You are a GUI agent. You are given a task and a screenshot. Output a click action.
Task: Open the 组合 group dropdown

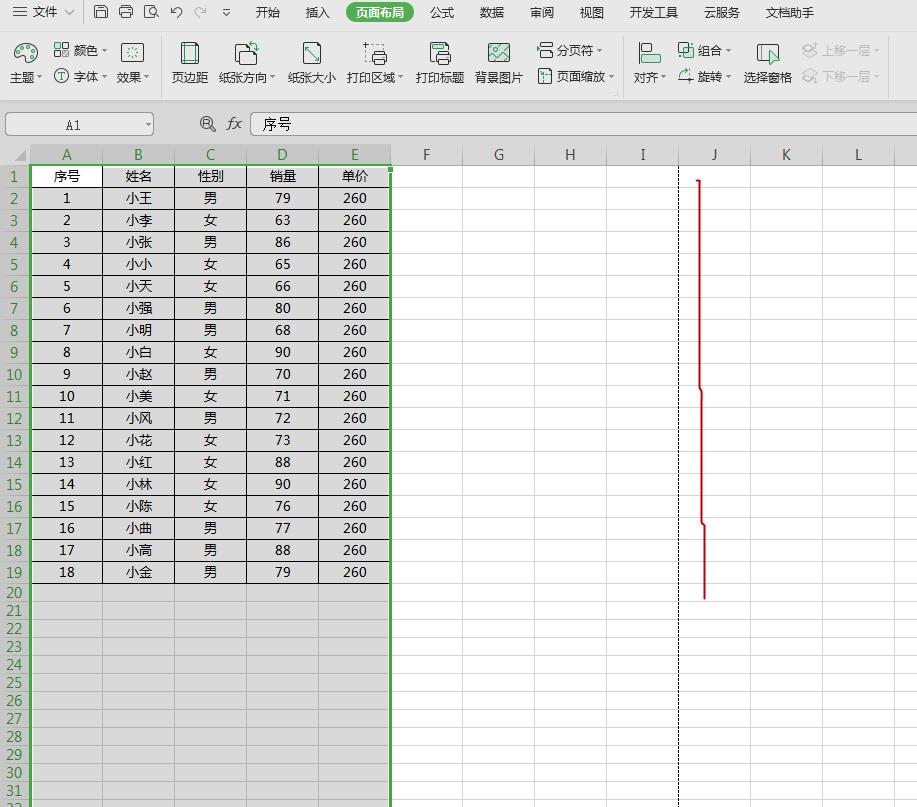coord(704,50)
